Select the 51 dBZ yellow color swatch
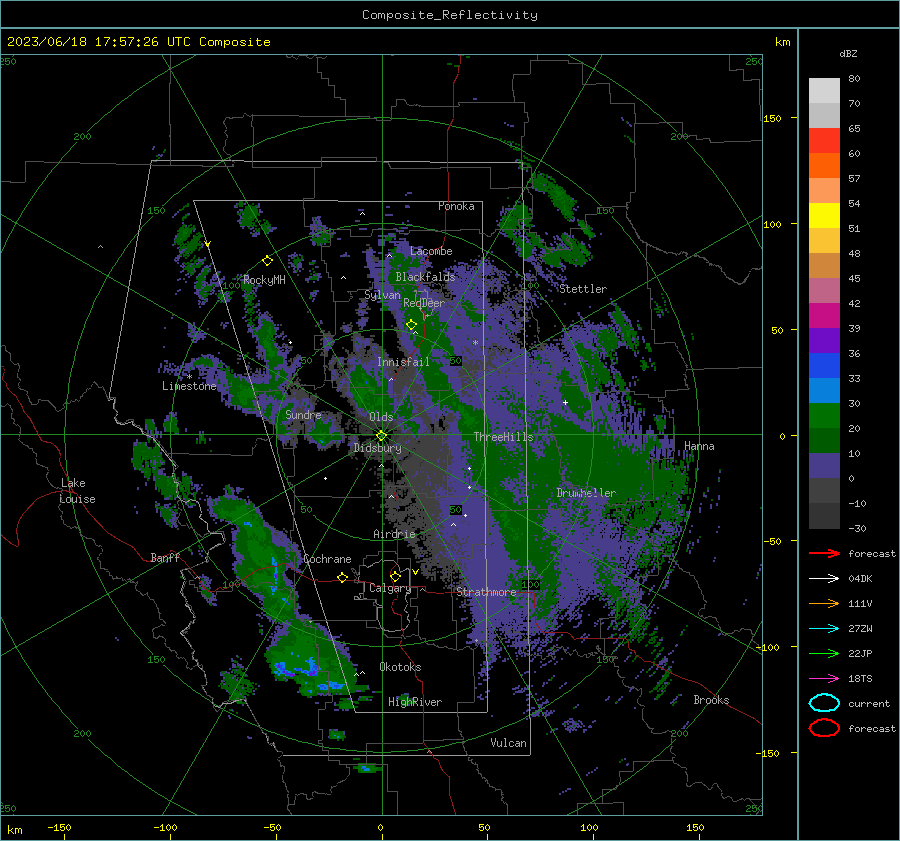Viewport: 900px width, 841px height. pyautogui.click(x=824, y=215)
